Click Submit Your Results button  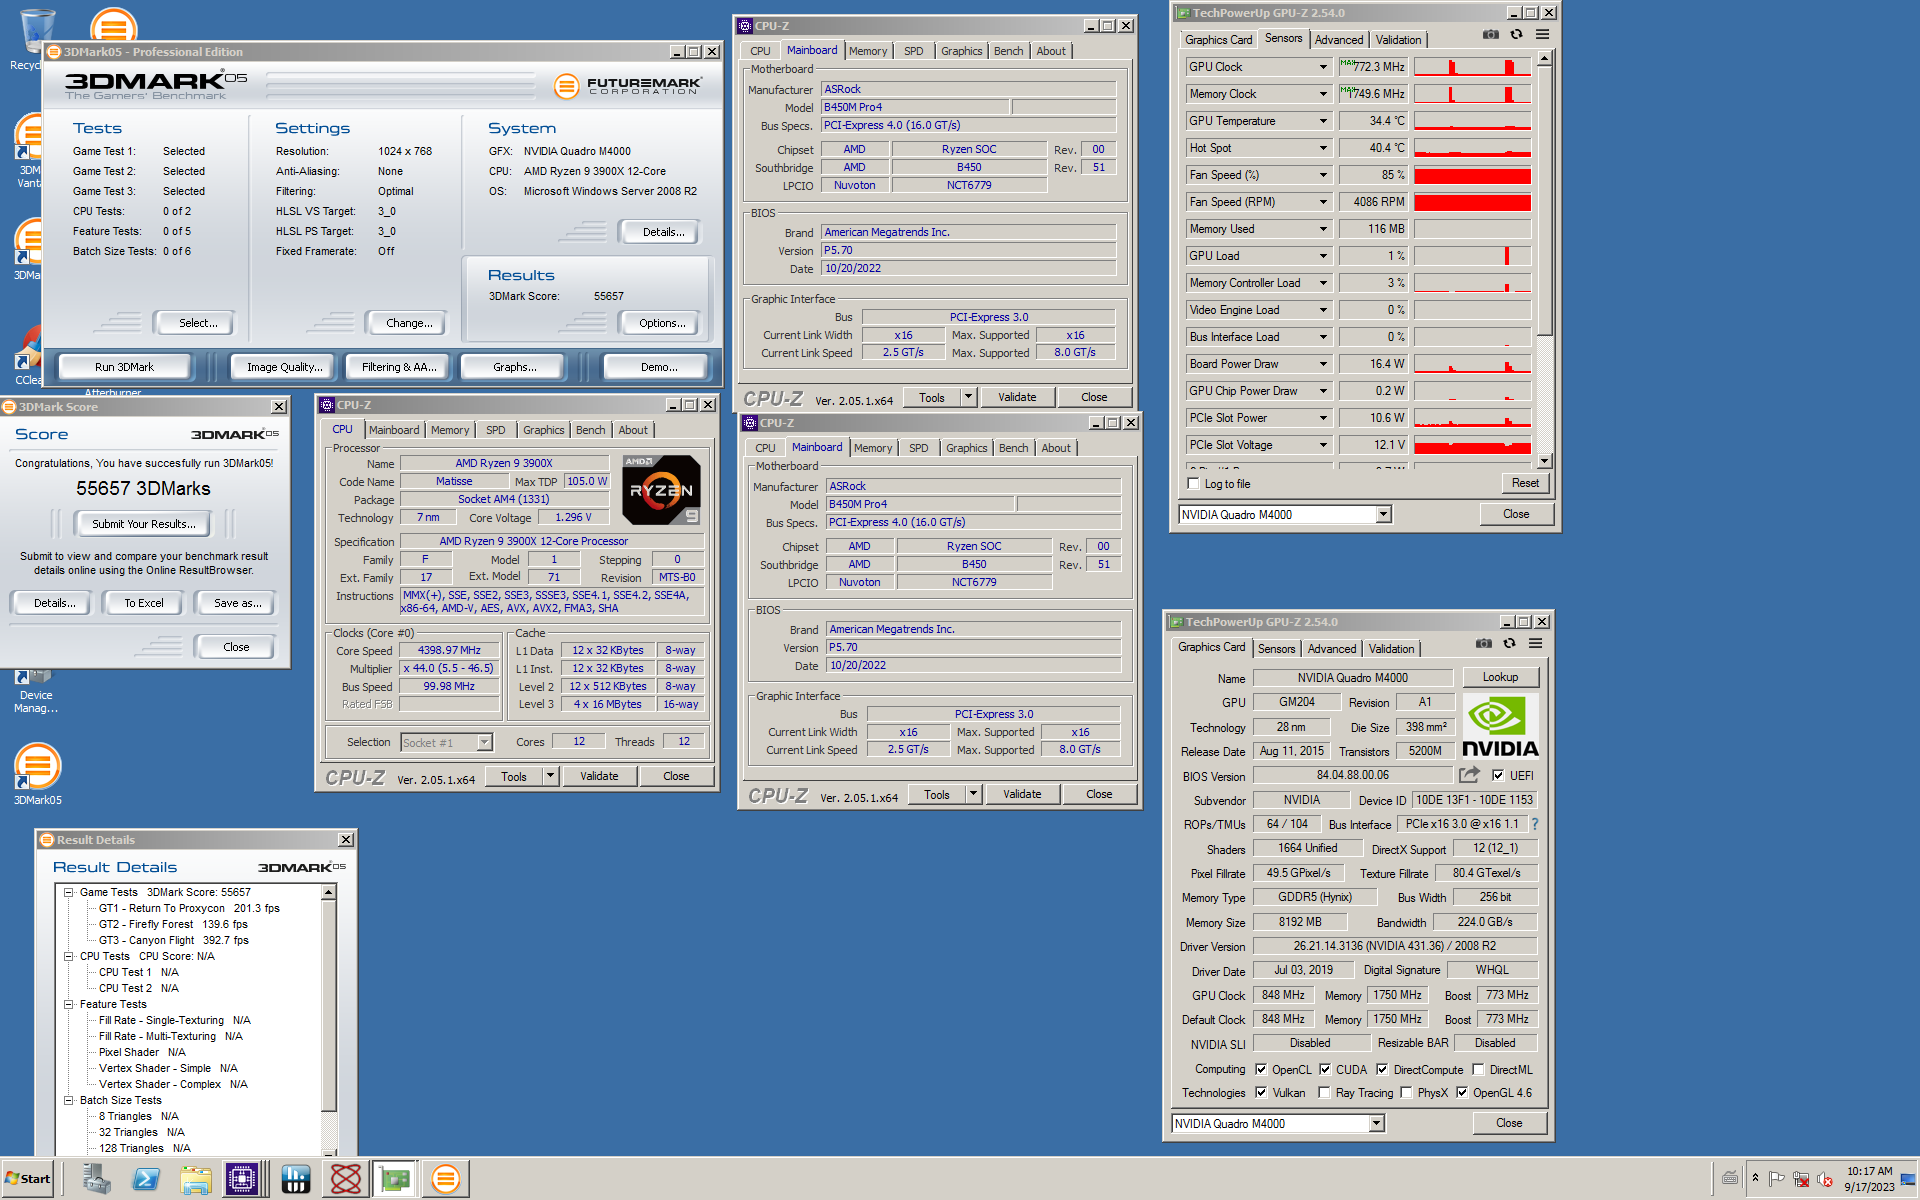(x=143, y=524)
